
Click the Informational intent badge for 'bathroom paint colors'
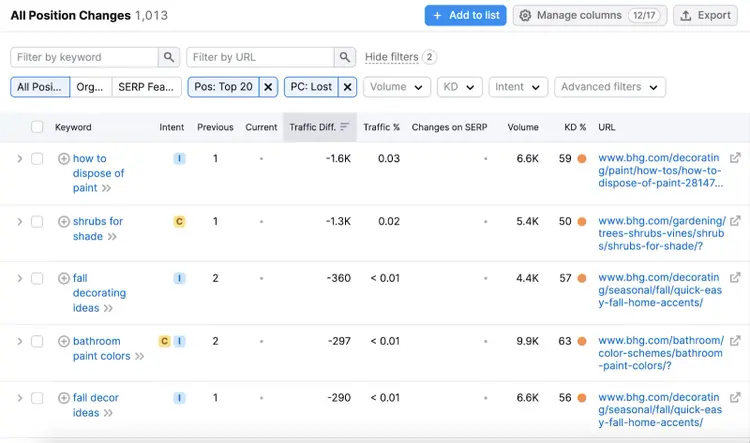[x=179, y=341]
